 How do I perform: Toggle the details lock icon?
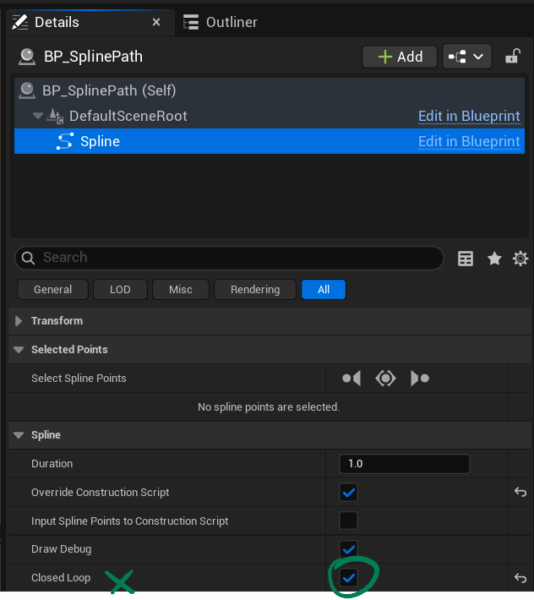[x=513, y=56]
